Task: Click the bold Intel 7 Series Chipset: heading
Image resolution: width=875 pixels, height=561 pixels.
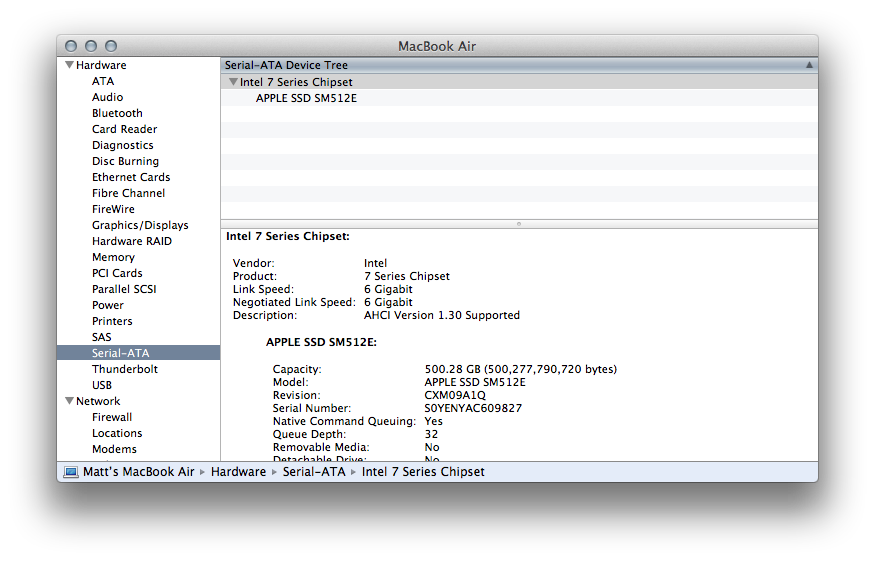Action: coord(288,237)
